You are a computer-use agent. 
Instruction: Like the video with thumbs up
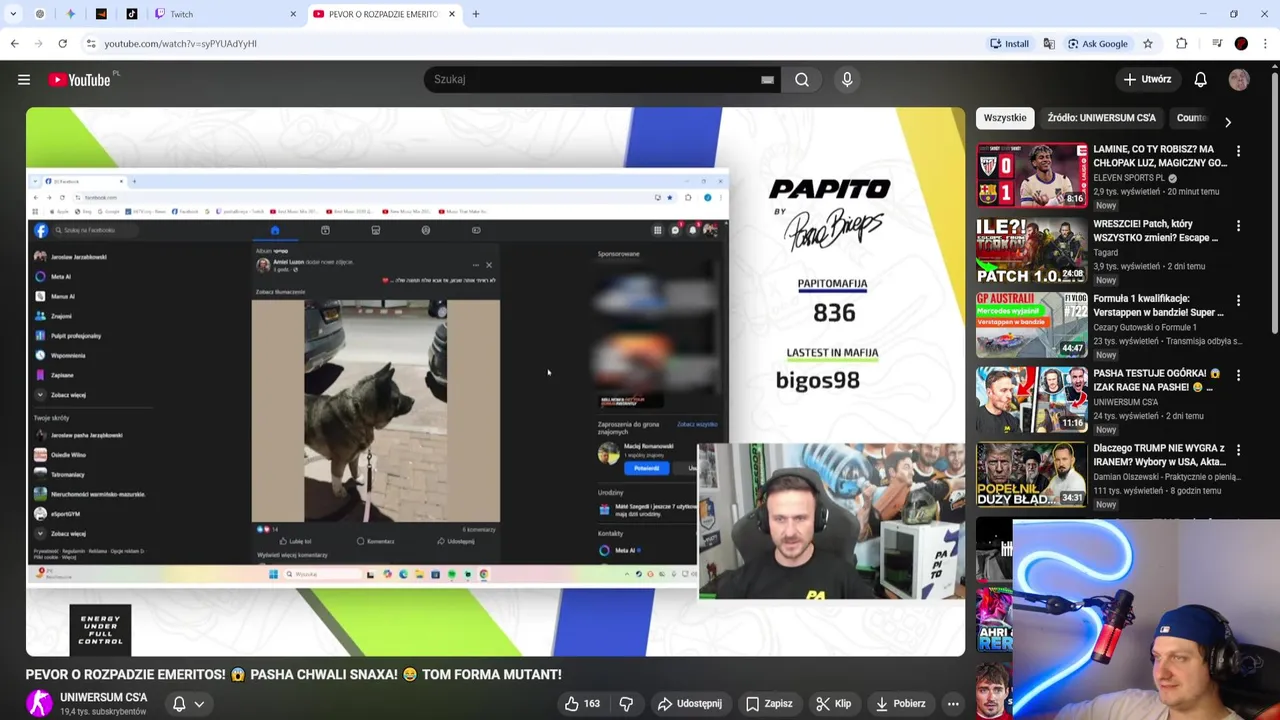pyautogui.click(x=581, y=704)
